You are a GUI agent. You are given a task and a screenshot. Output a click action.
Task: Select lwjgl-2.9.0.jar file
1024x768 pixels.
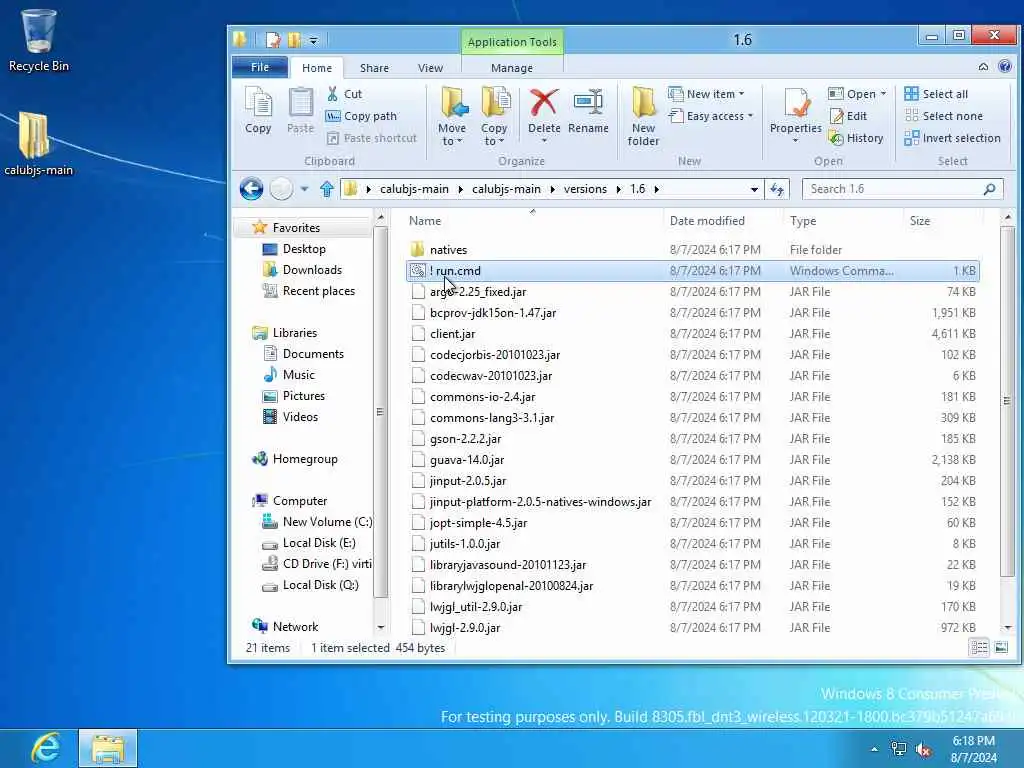(692, 628)
